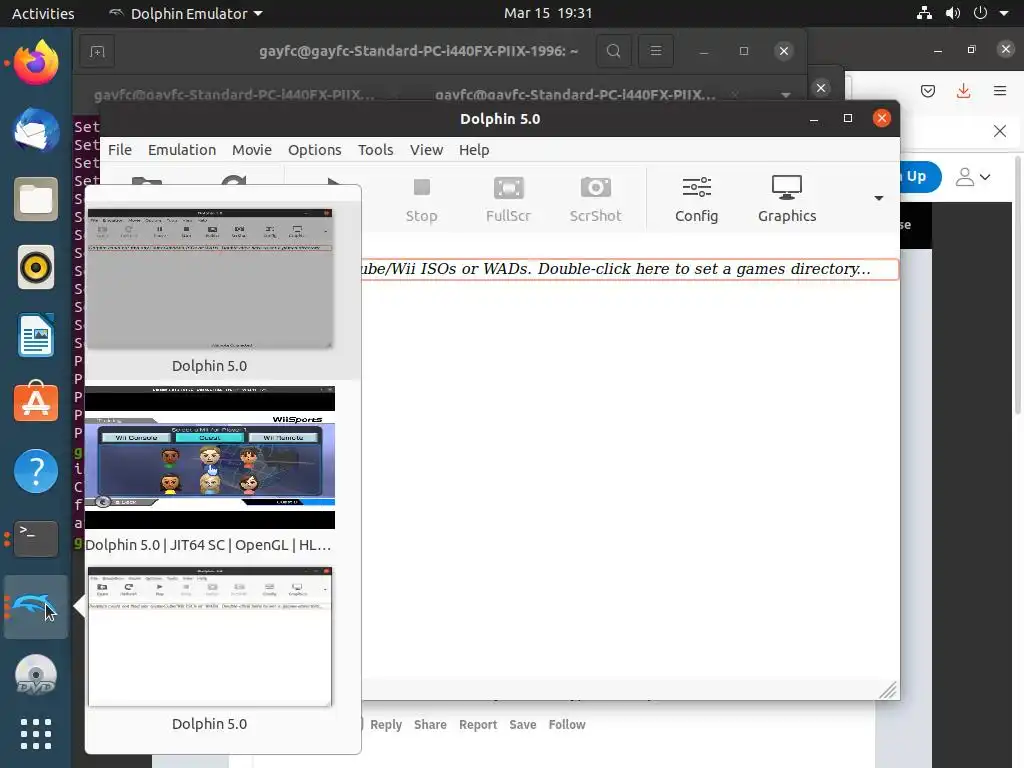Open the View menu
The height and width of the screenshot is (768, 1024).
pyautogui.click(x=426, y=150)
